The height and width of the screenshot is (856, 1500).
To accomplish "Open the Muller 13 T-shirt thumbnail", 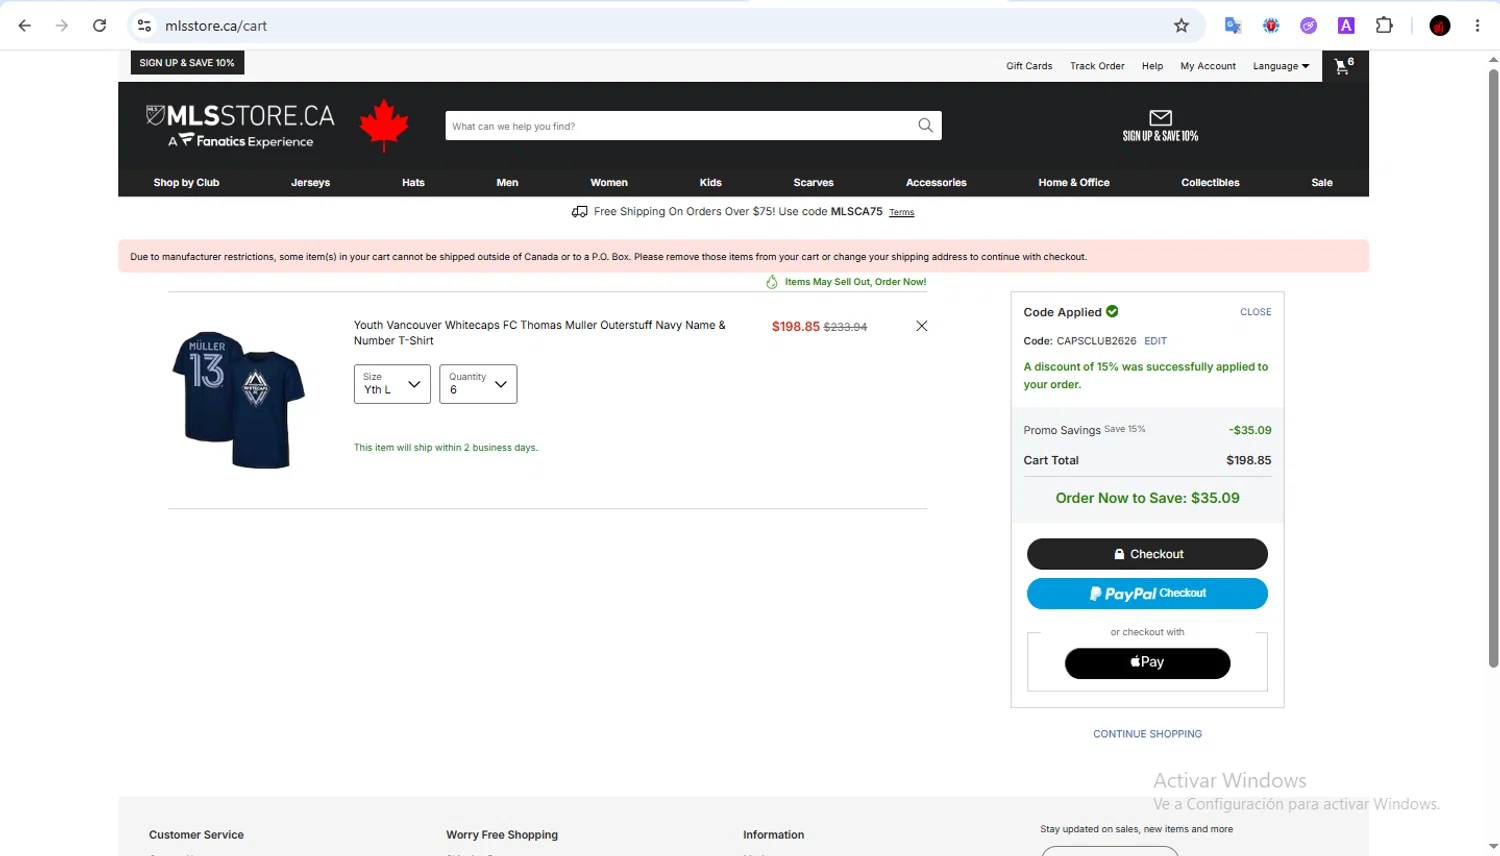I will coord(238,400).
